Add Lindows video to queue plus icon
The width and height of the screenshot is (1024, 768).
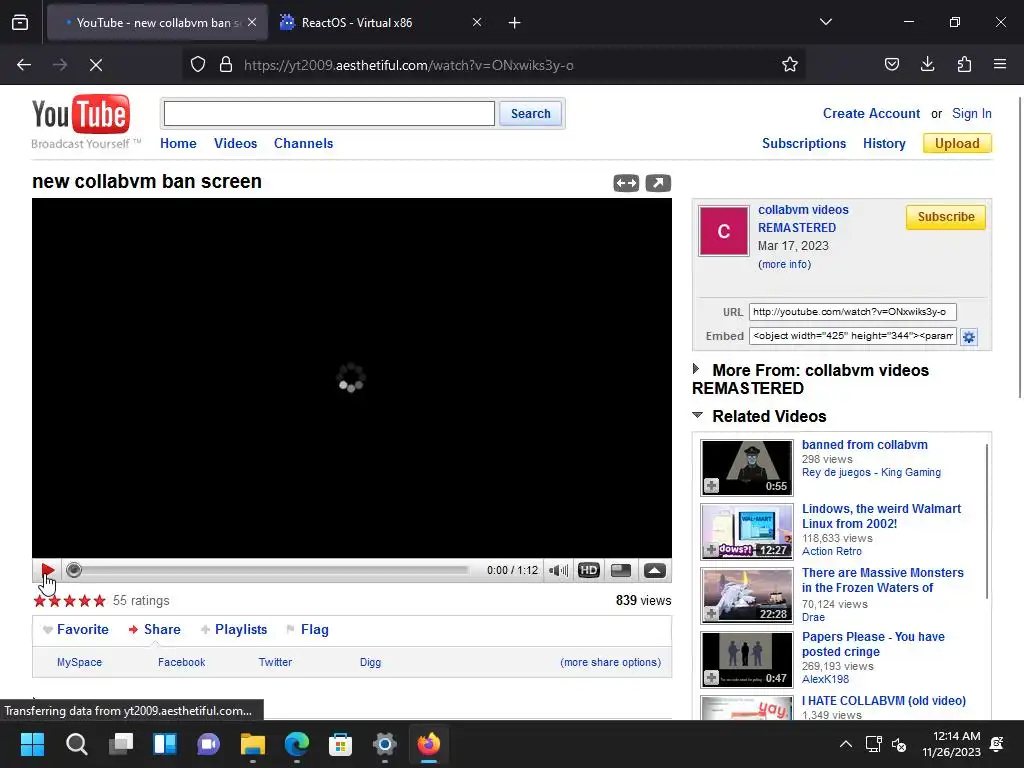tap(711, 550)
